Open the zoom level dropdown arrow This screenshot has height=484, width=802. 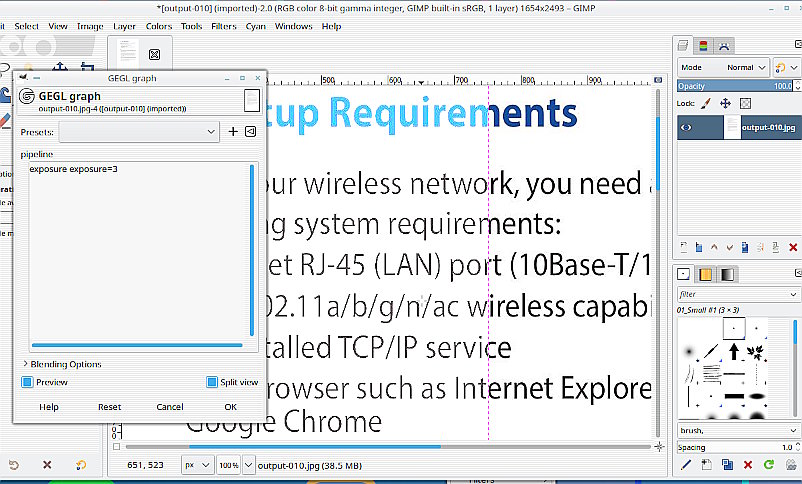click(248, 465)
